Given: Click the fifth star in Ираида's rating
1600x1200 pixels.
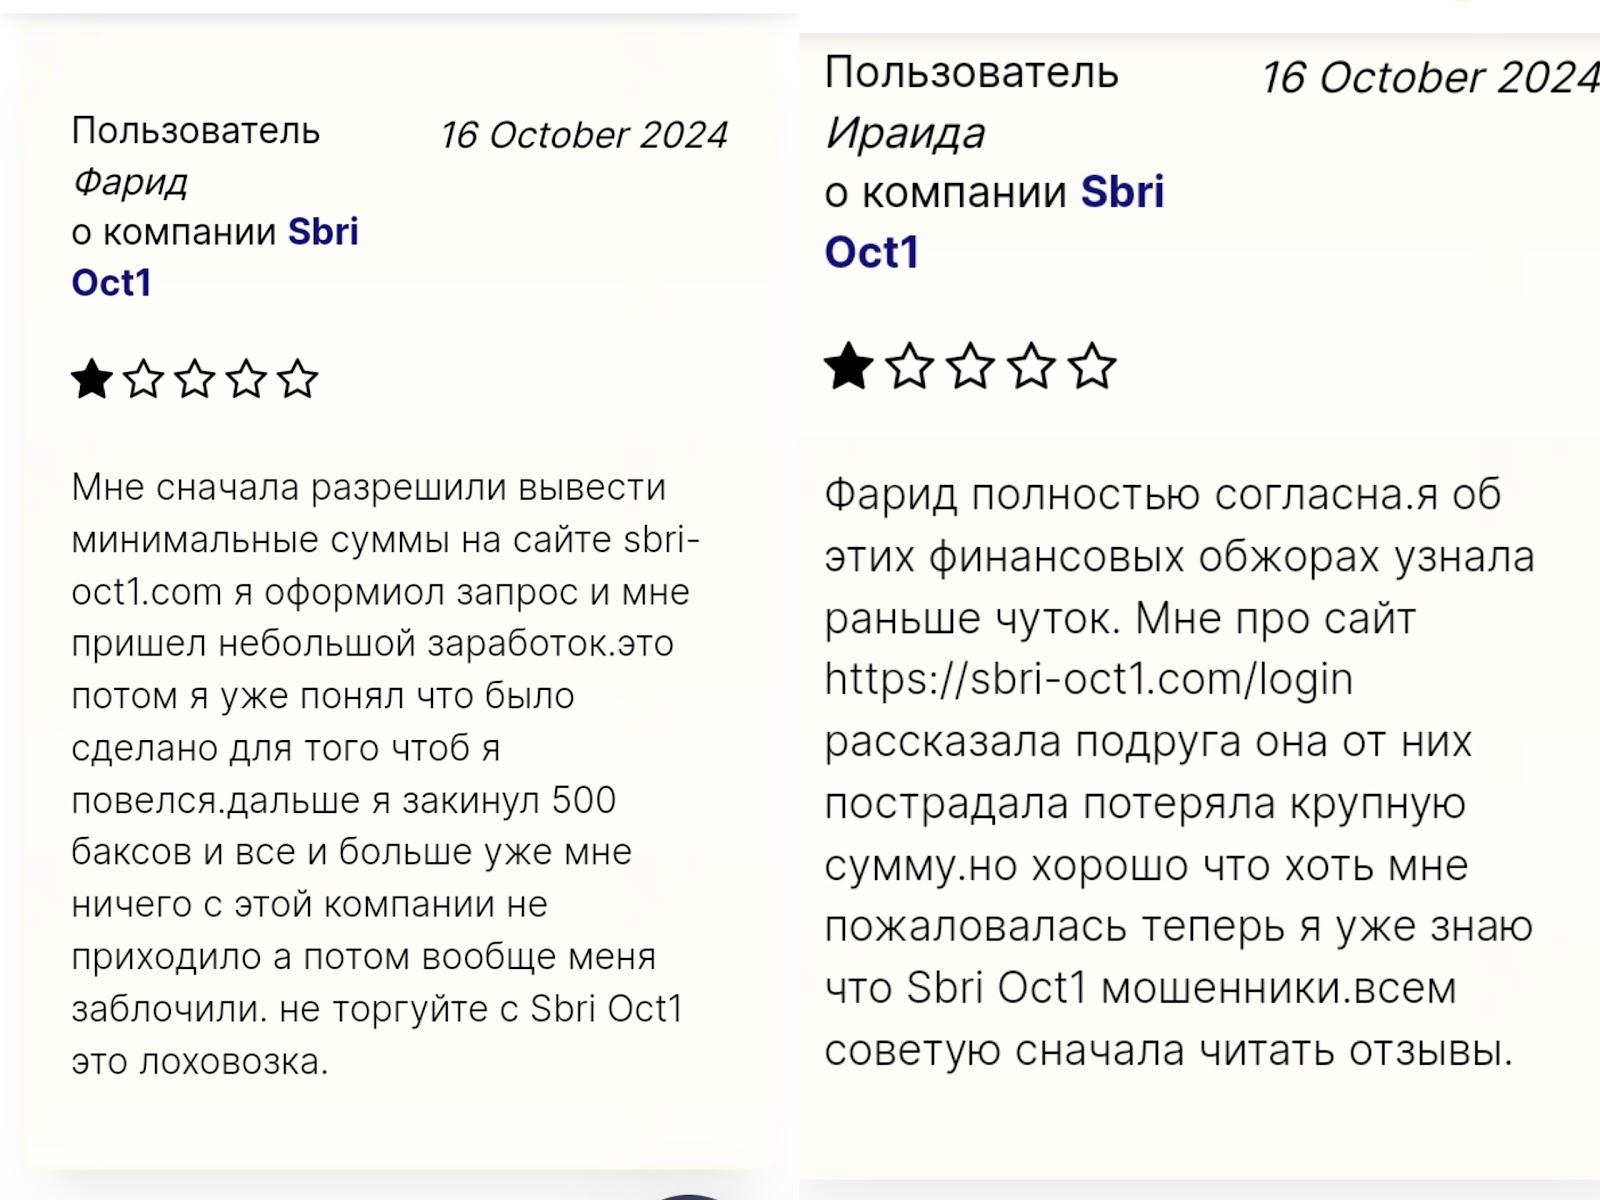Looking at the screenshot, I should click(x=1092, y=366).
